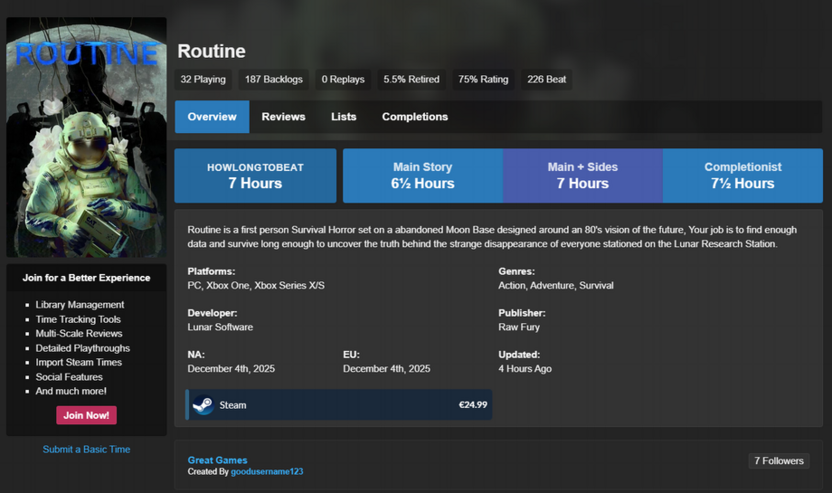The image size is (832, 493).
Task: Click the 'Updated:' label
Action: [519, 354]
